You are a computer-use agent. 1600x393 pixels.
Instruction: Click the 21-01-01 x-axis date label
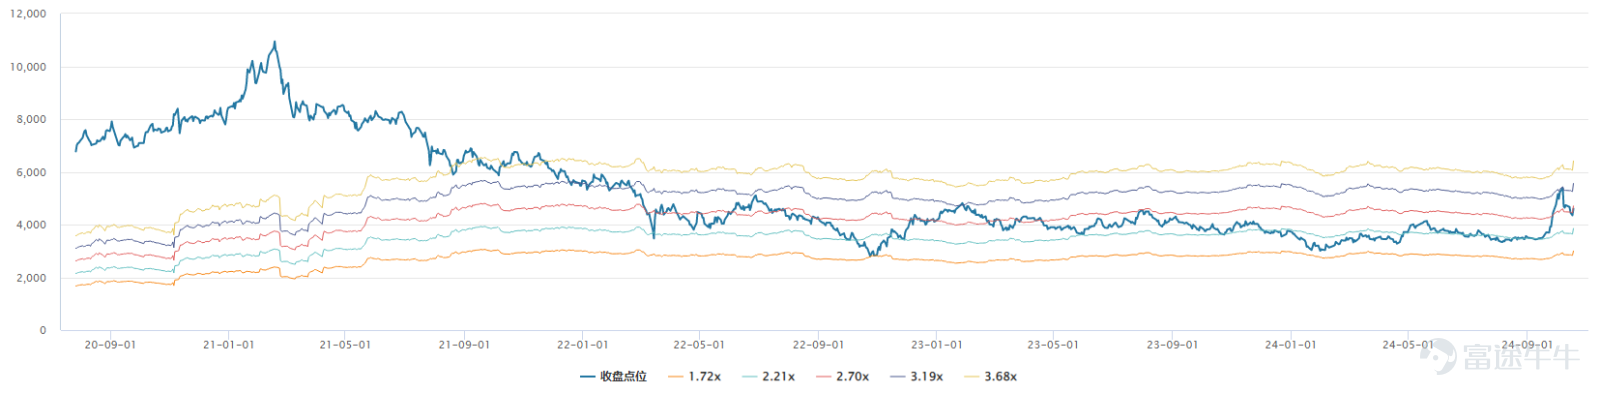tap(228, 345)
